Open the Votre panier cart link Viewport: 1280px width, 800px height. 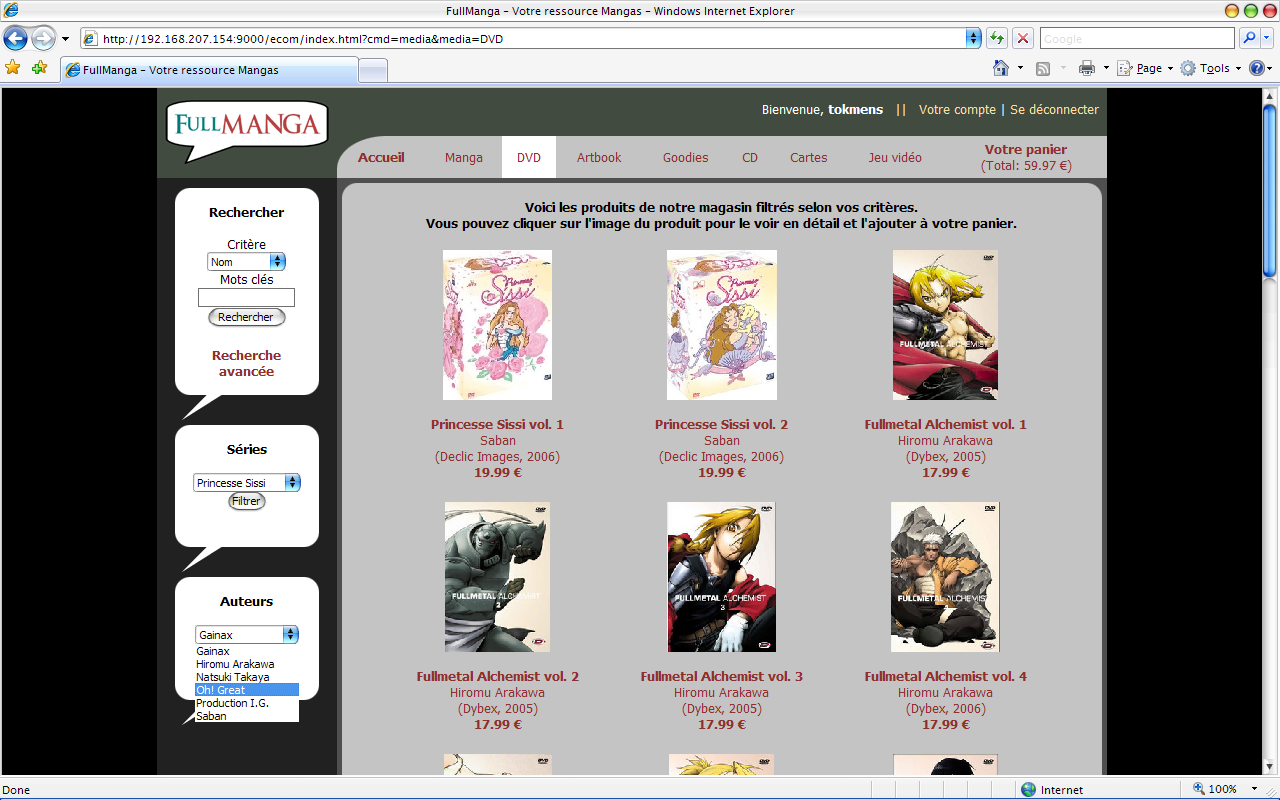click(1026, 150)
